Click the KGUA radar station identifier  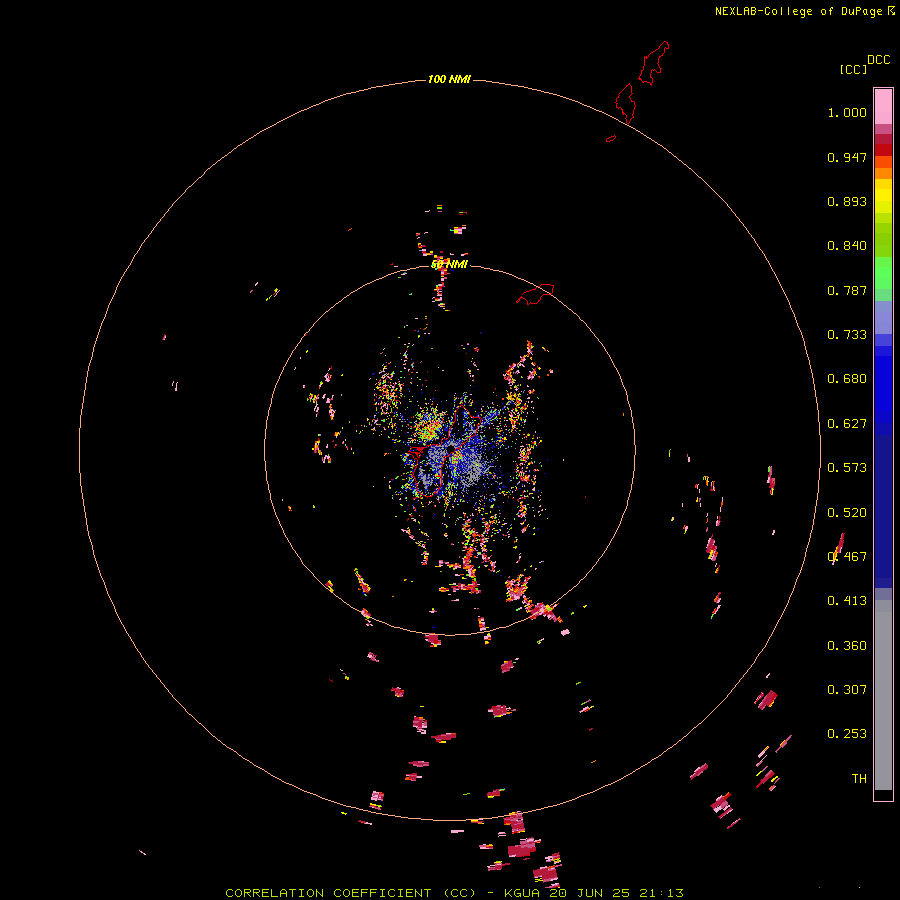(x=523, y=893)
